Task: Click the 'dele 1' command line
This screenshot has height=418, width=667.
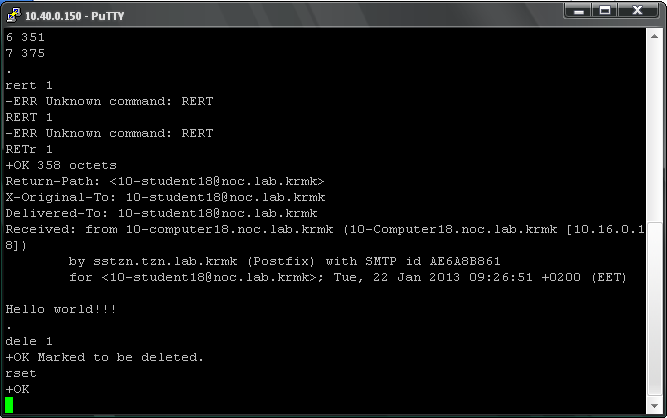Action: coord(29,341)
